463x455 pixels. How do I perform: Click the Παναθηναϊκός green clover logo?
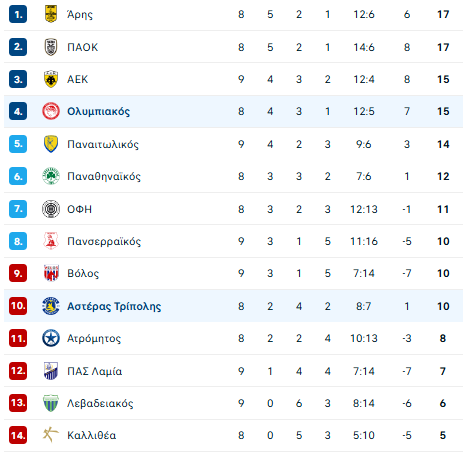(51, 176)
